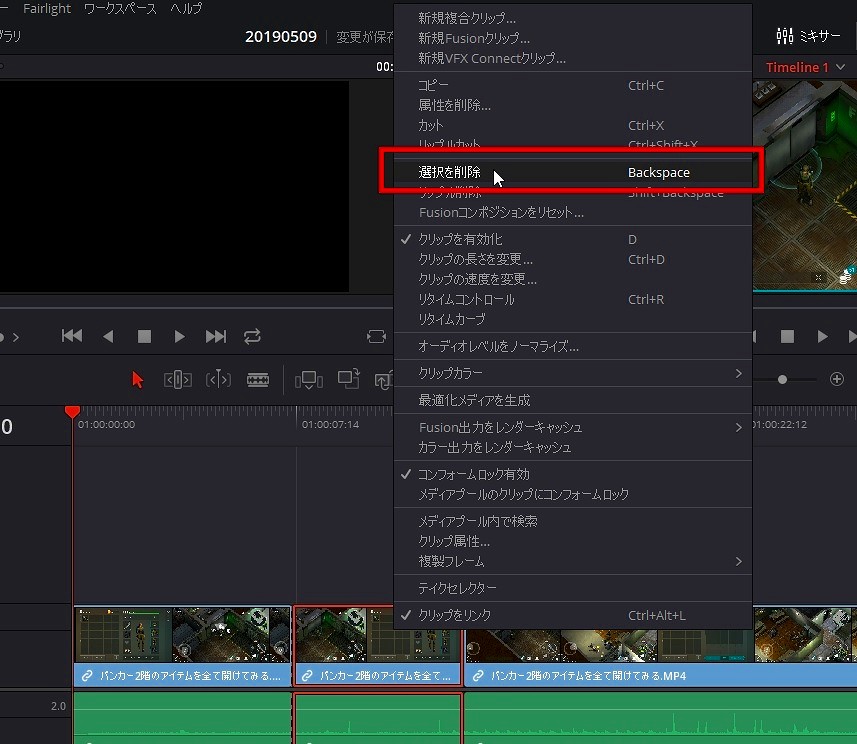
Task: Jump to first frame in source viewer
Action: [x=72, y=337]
